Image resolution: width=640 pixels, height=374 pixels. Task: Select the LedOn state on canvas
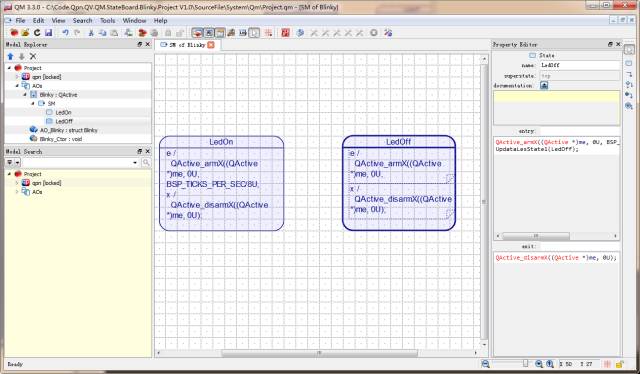(x=221, y=183)
